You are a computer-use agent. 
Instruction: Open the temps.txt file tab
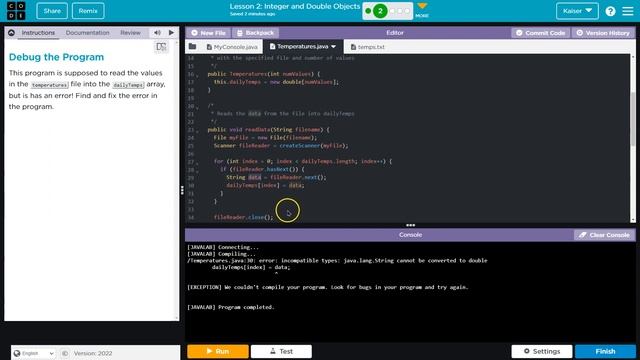coord(368,47)
